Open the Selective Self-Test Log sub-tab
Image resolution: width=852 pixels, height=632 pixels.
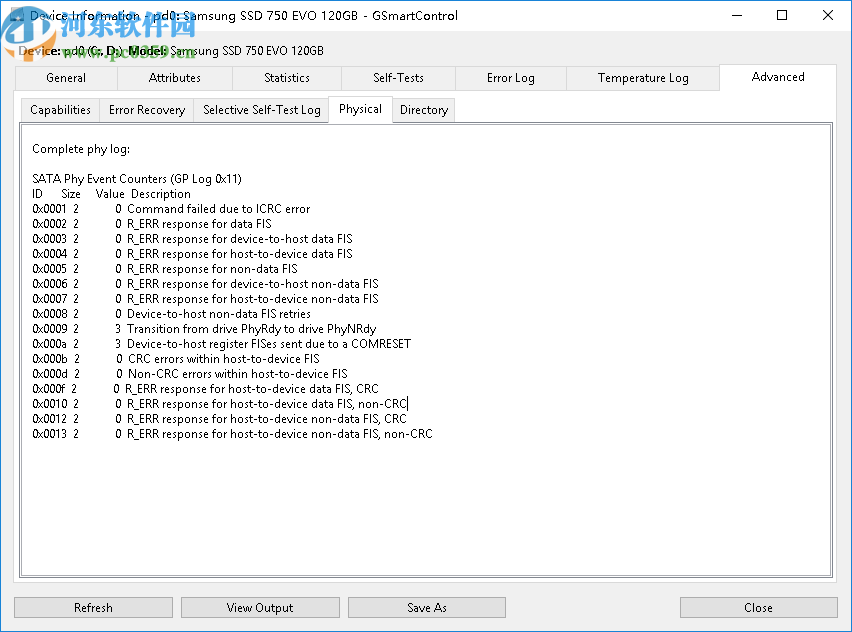(x=261, y=110)
